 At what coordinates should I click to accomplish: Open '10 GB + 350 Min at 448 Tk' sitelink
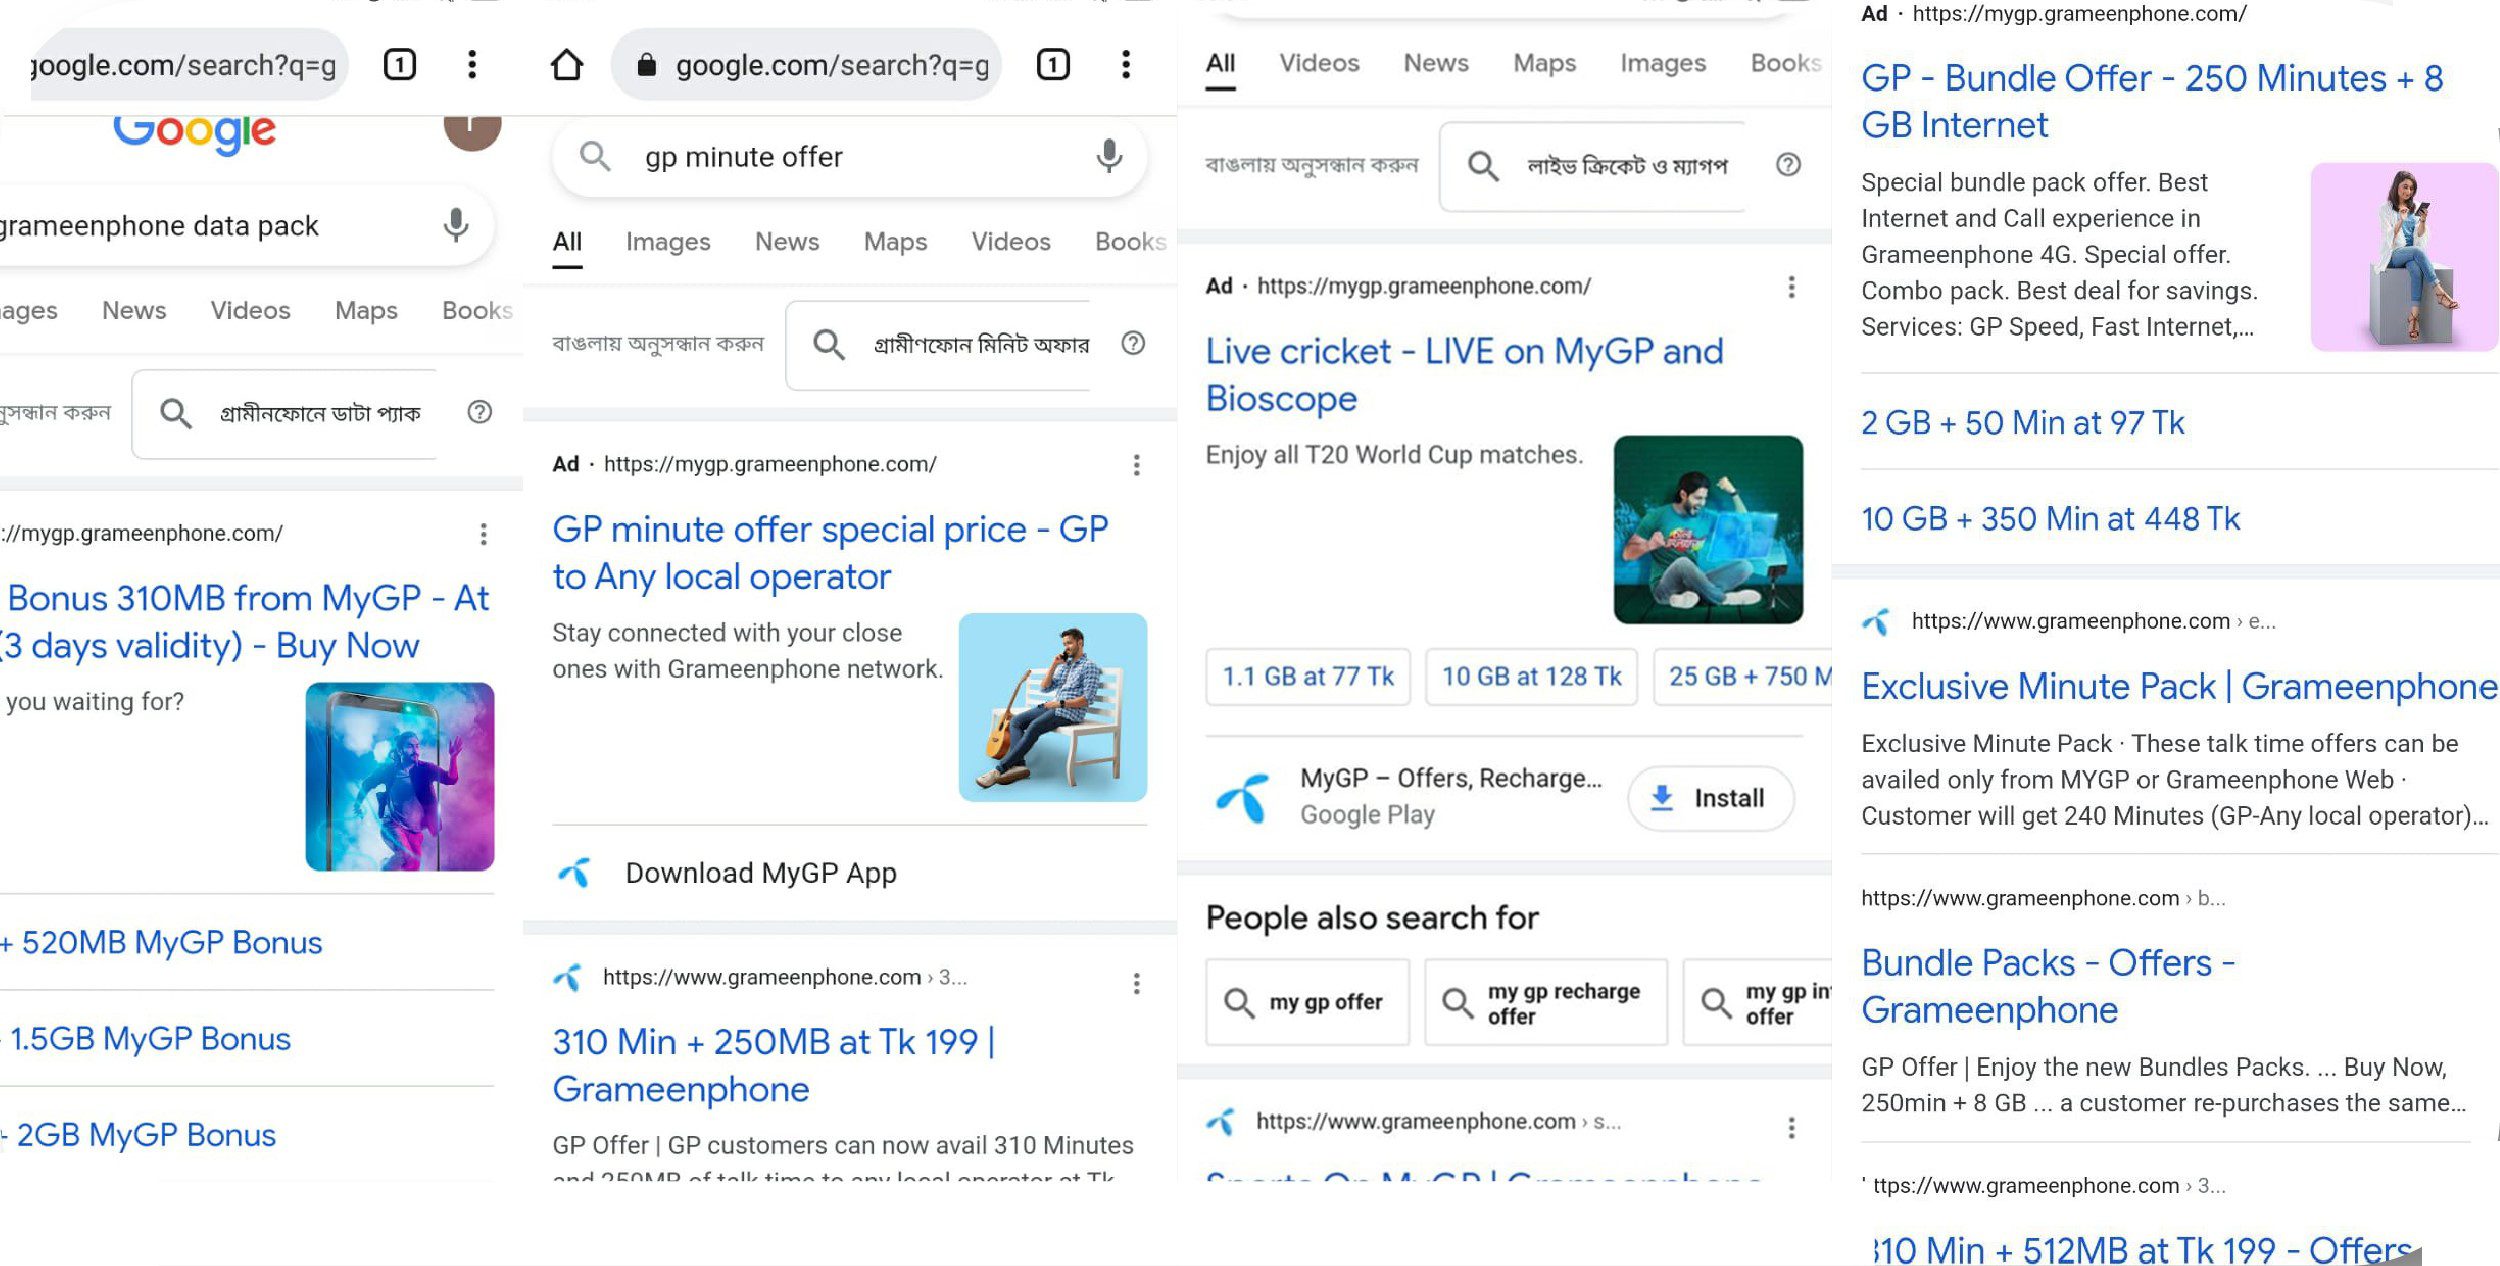(x=2051, y=519)
